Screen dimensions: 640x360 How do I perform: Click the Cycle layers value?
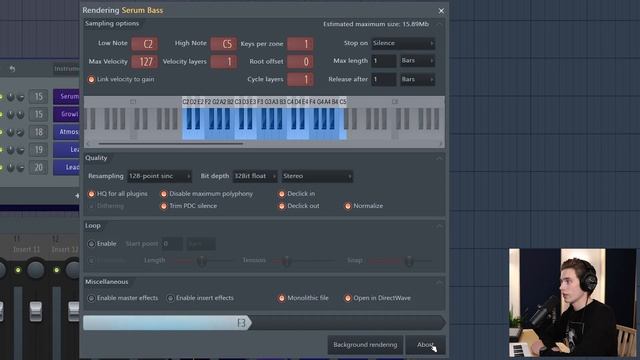[300, 79]
